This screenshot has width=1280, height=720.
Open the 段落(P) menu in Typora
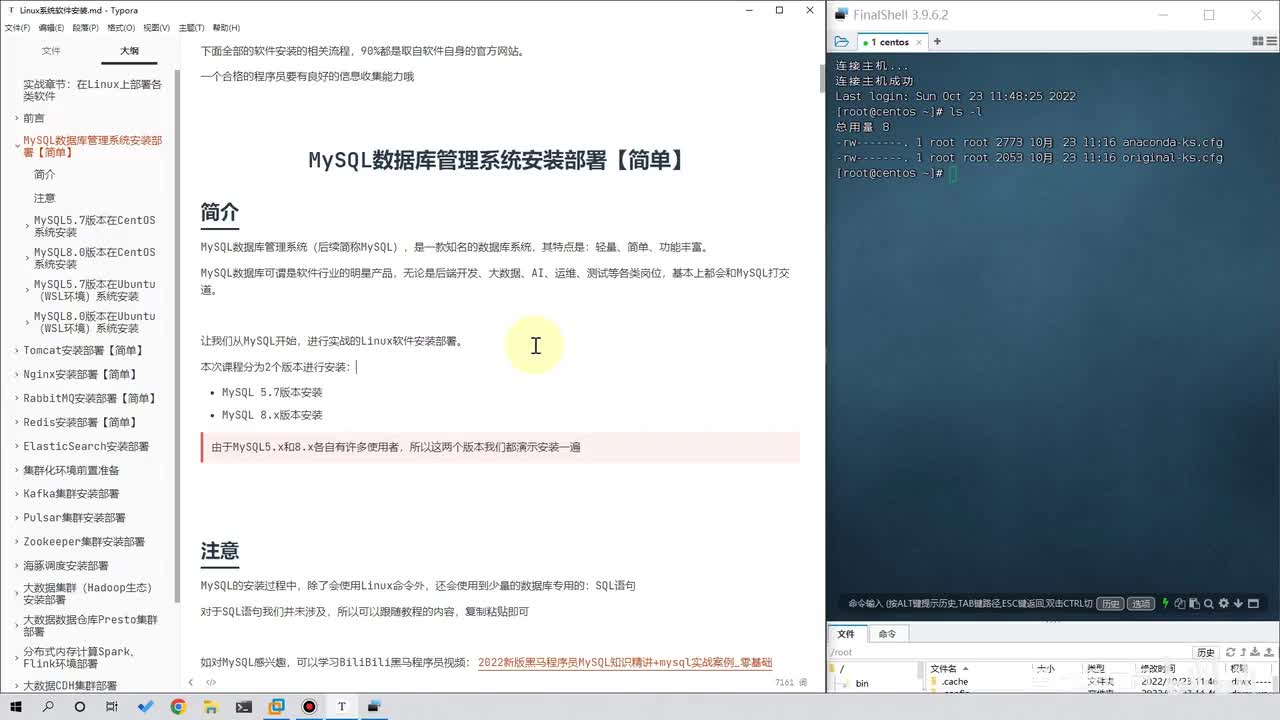pyautogui.click(x=86, y=28)
